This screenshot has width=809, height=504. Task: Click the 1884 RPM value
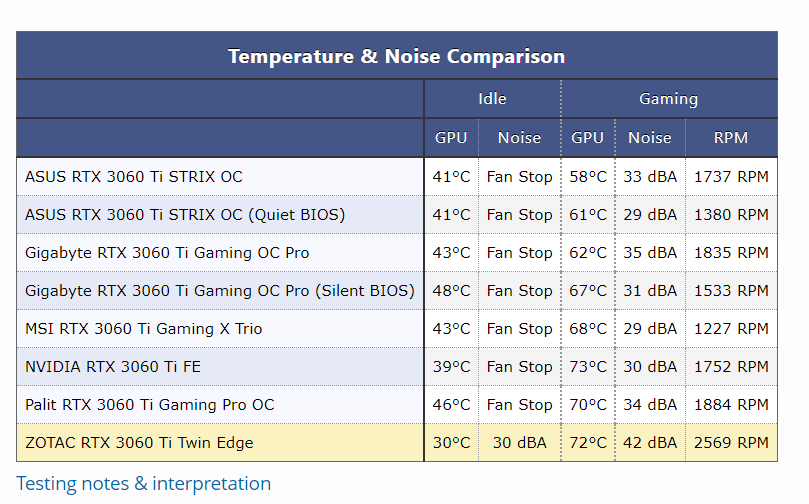(x=731, y=405)
